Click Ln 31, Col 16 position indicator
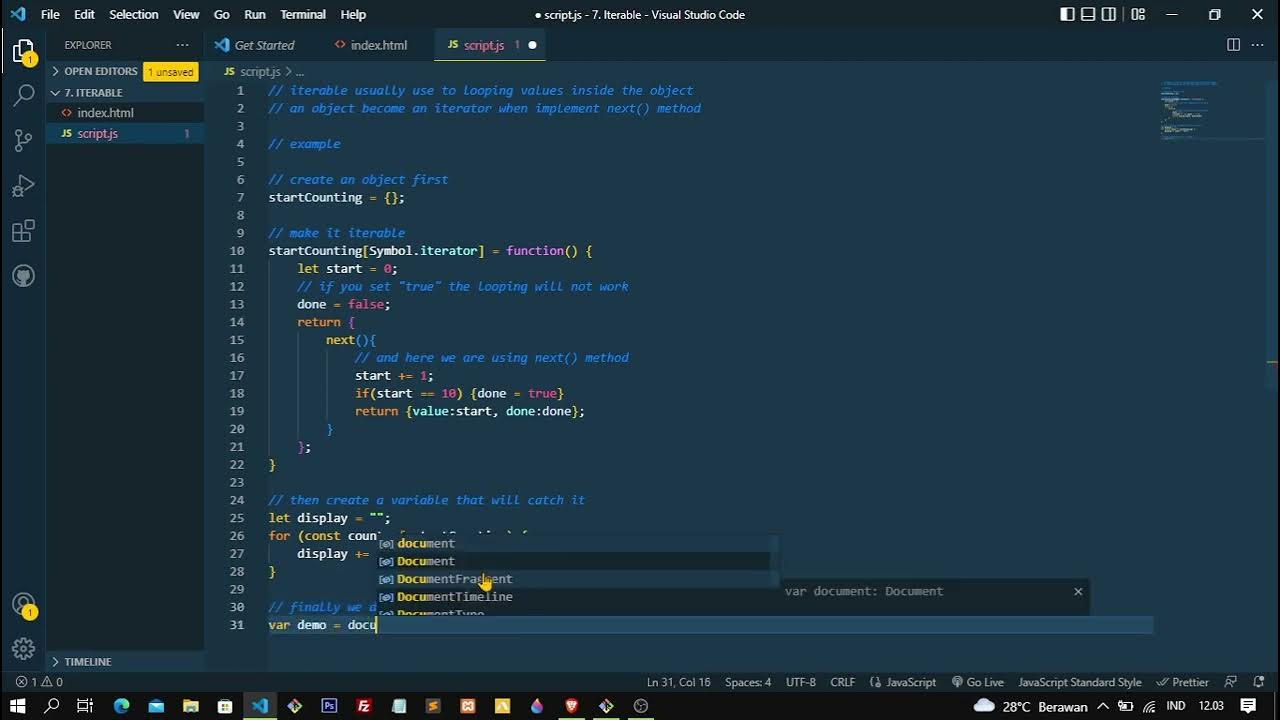 [x=678, y=682]
